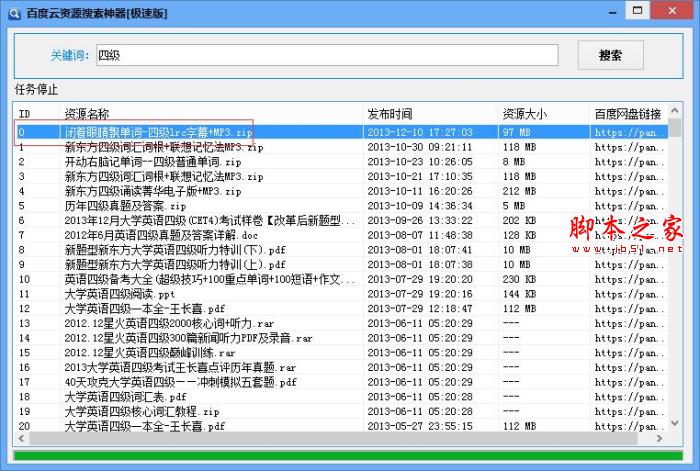Sort by 资源名称 column header
This screenshot has height=471, width=700.
click(211, 114)
